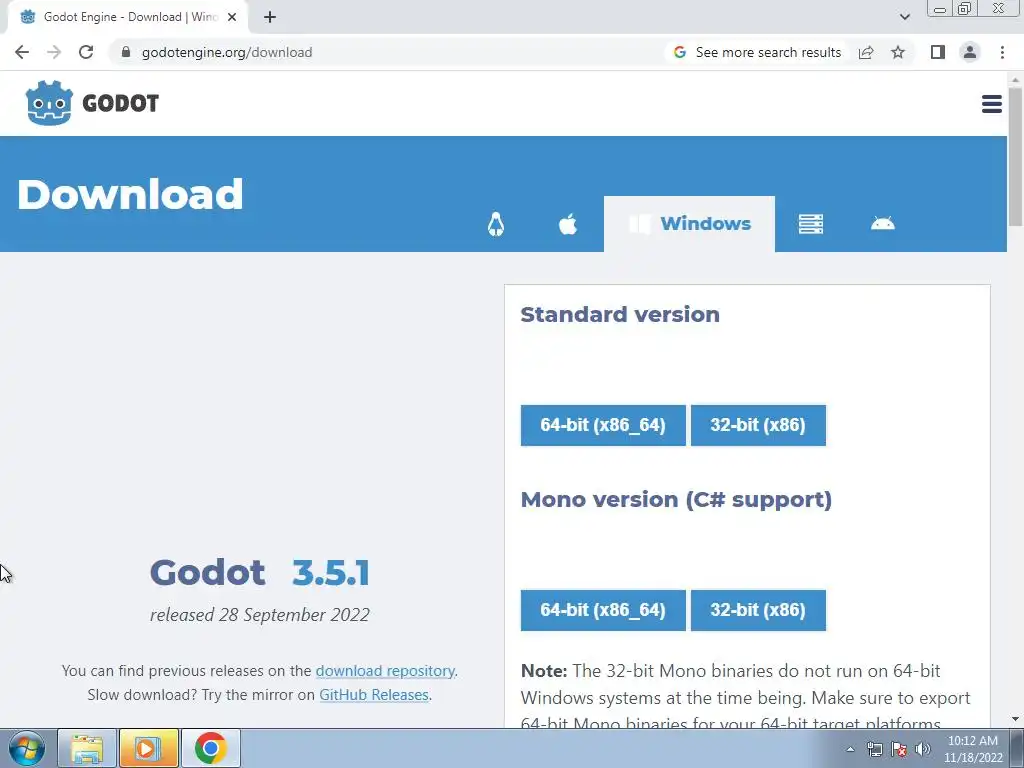Download Mono version 32-bit (x86)
This screenshot has height=768, width=1024.
(x=758, y=610)
